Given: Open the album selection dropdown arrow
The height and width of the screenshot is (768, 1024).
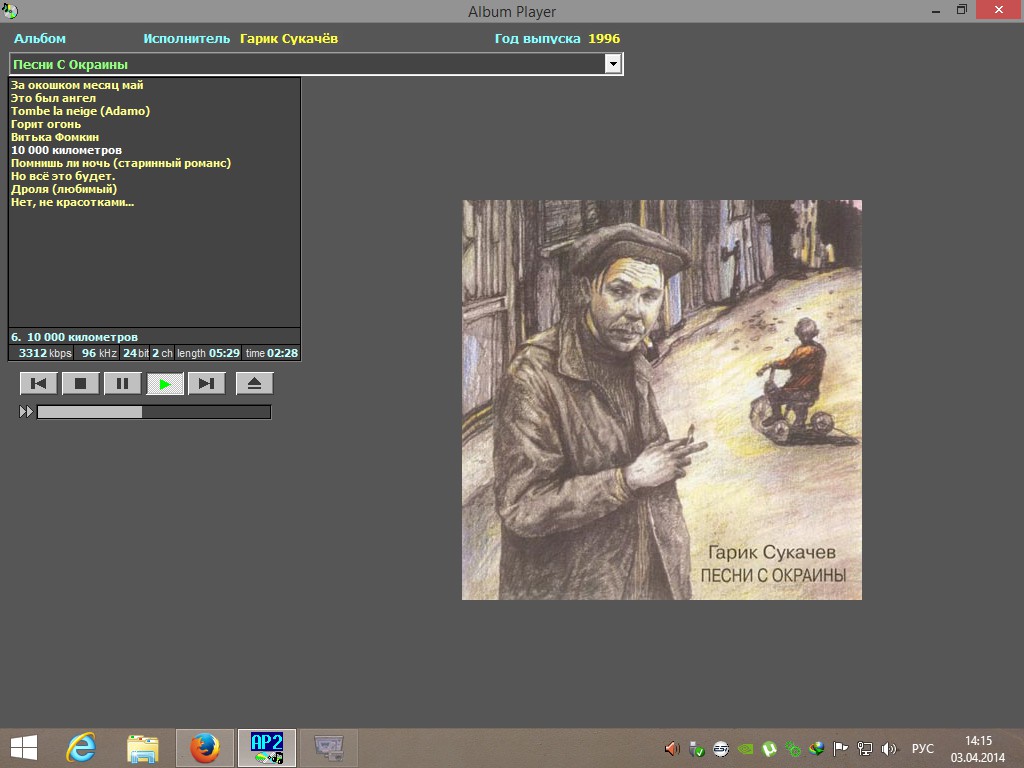Looking at the screenshot, I should point(613,64).
